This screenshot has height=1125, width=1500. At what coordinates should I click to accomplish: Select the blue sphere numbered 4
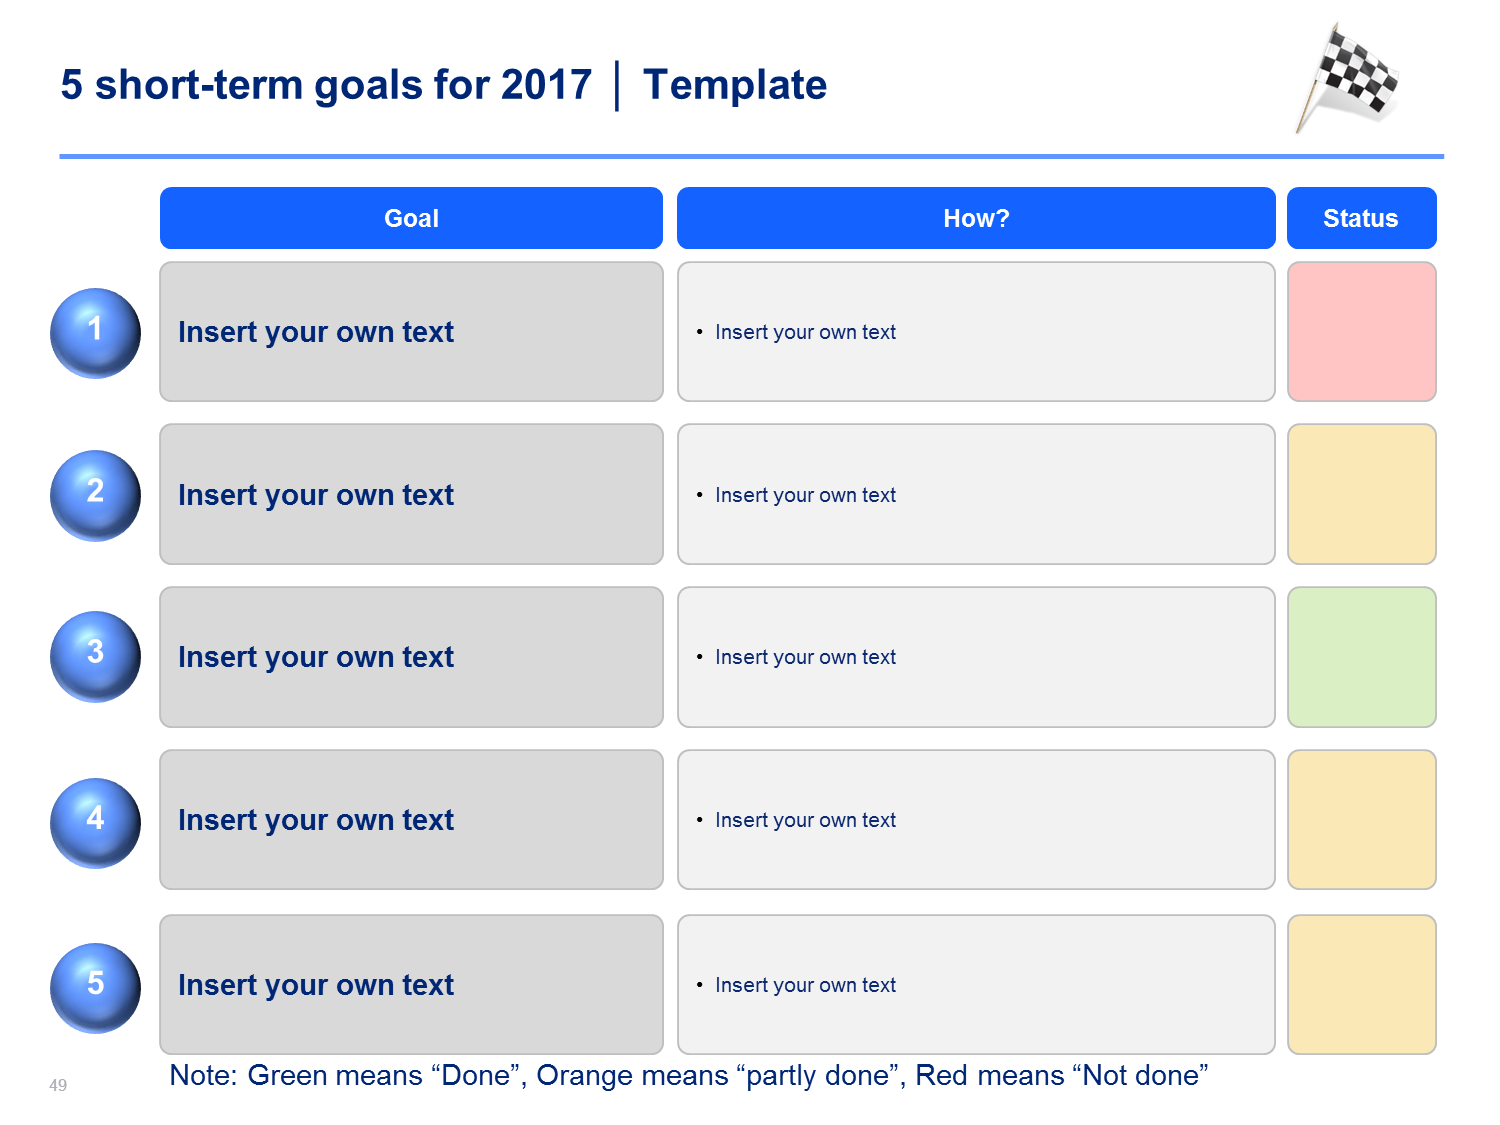(x=95, y=823)
